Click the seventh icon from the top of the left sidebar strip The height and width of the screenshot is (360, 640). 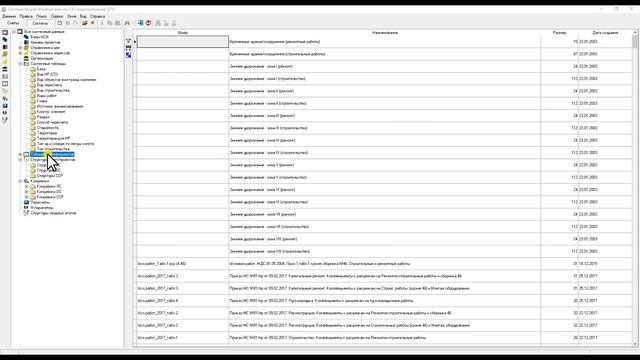[5, 76]
